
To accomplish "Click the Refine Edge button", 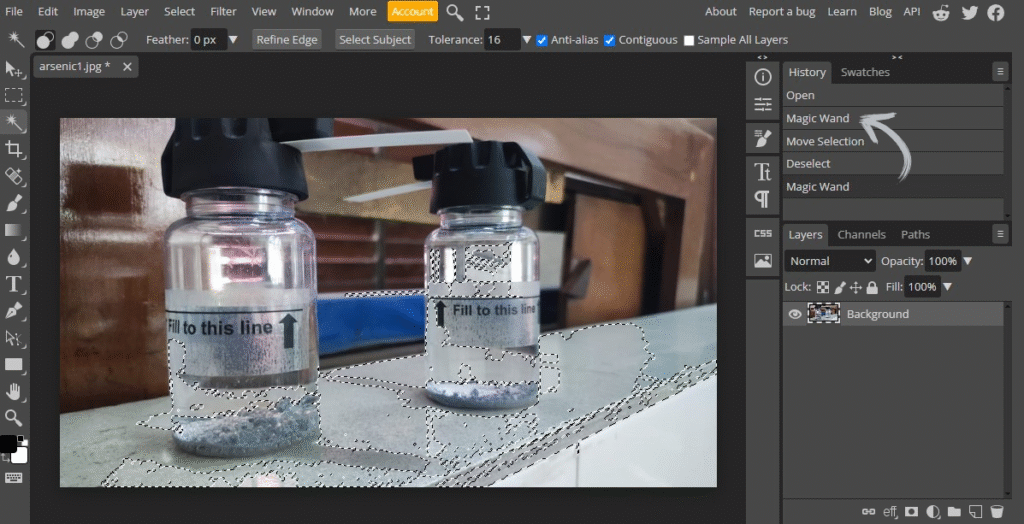I will click(x=286, y=40).
